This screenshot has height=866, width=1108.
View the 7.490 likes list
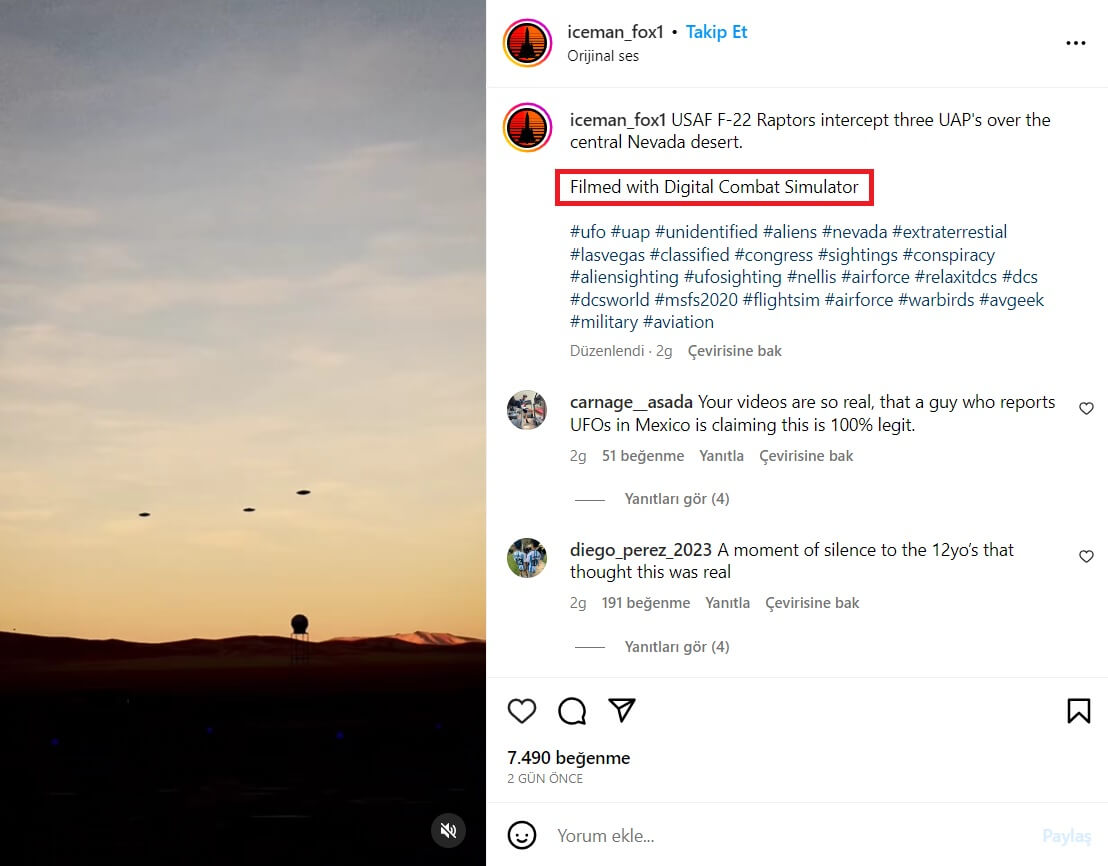point(568,758)
